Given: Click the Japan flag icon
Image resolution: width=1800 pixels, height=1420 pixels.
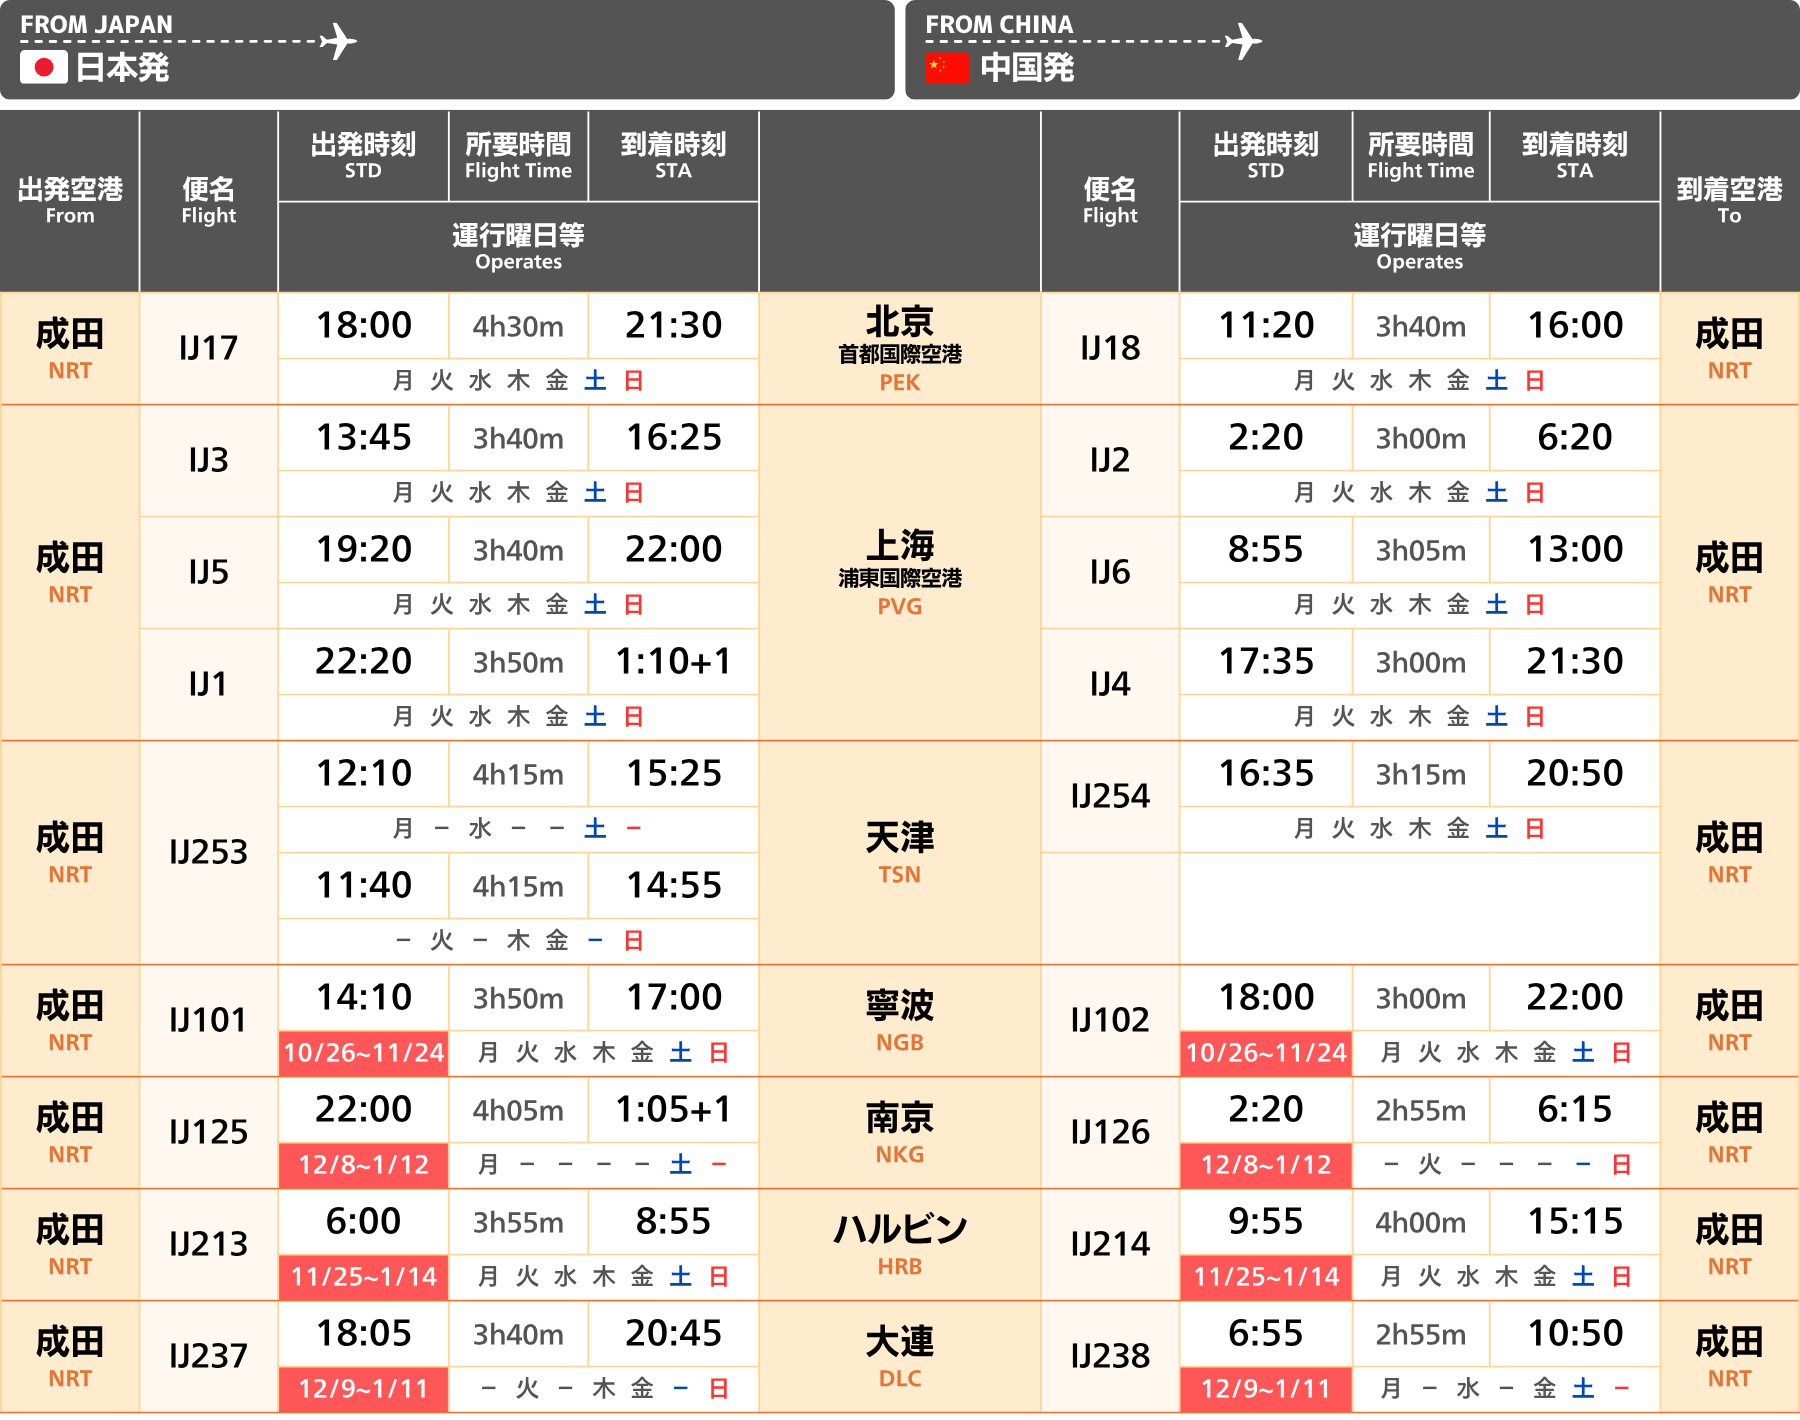Looking at the screenshot, I should click(43, 67).
